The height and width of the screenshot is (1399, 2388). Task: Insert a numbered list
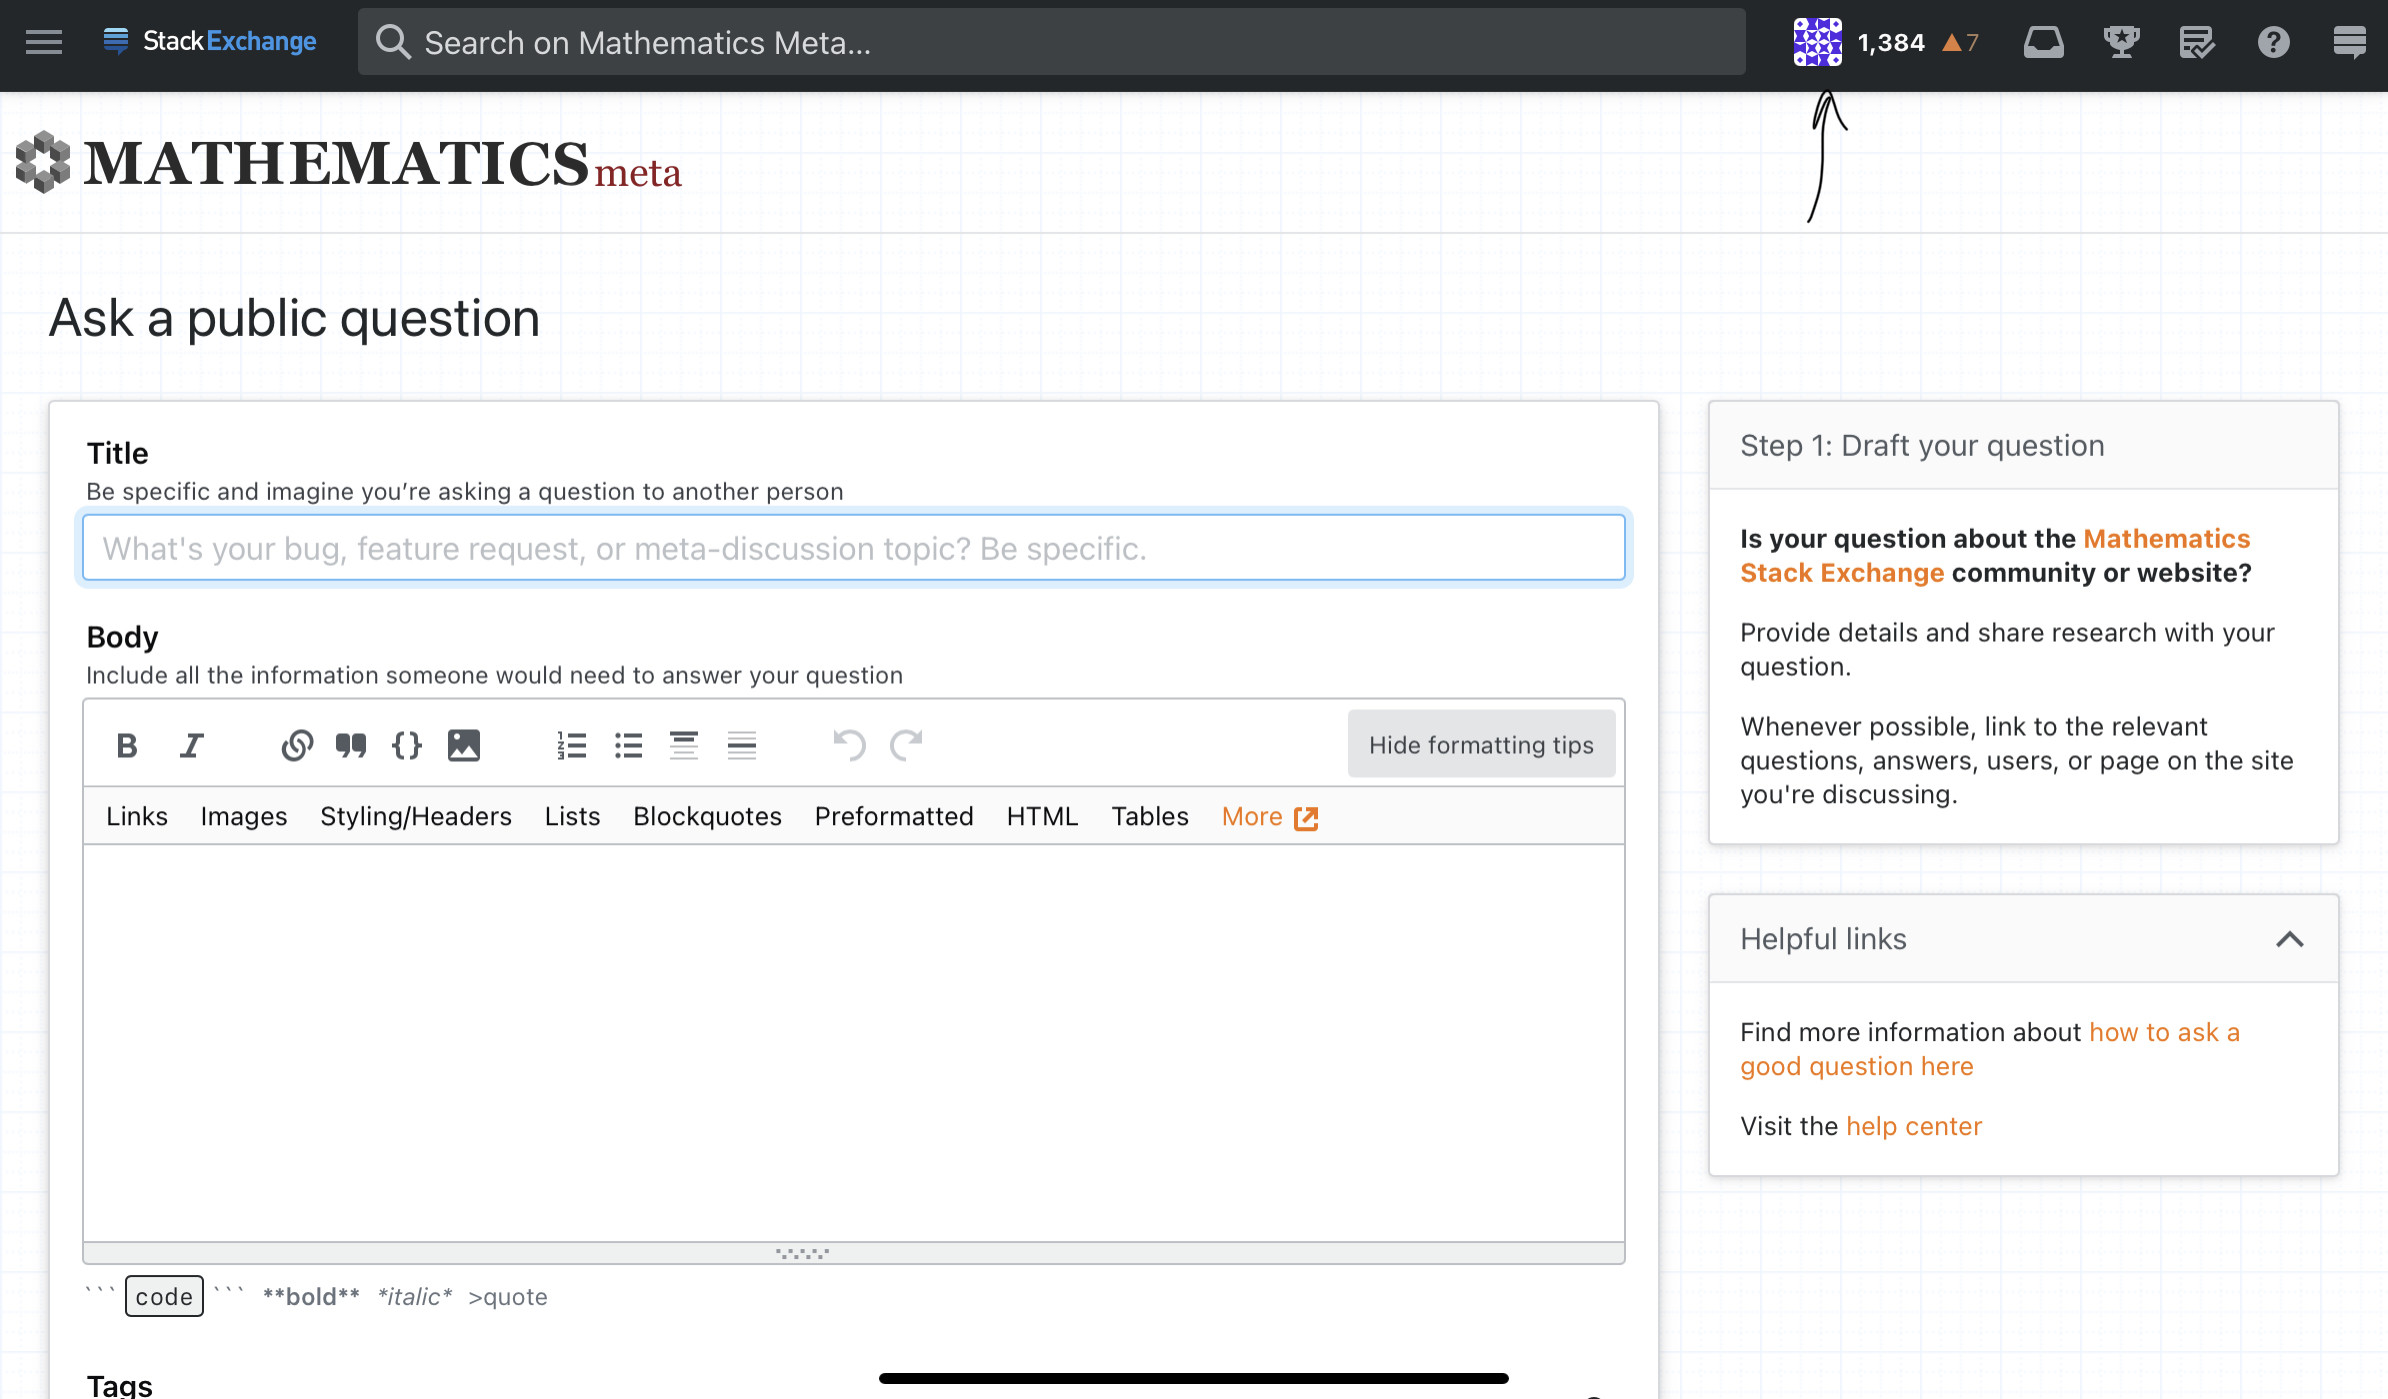(572, 745)
